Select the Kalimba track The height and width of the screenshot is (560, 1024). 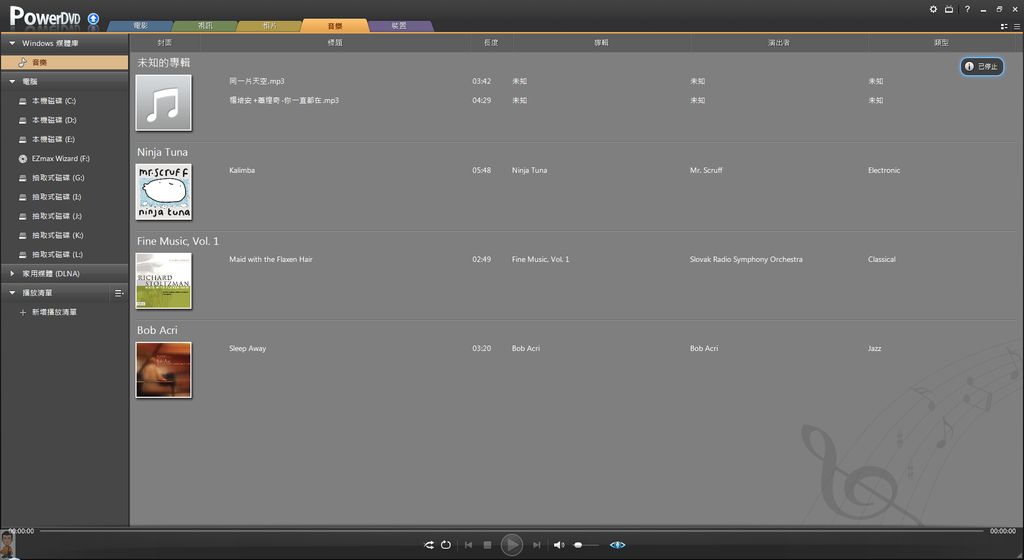pyautogui.click(x=242, y=170)
